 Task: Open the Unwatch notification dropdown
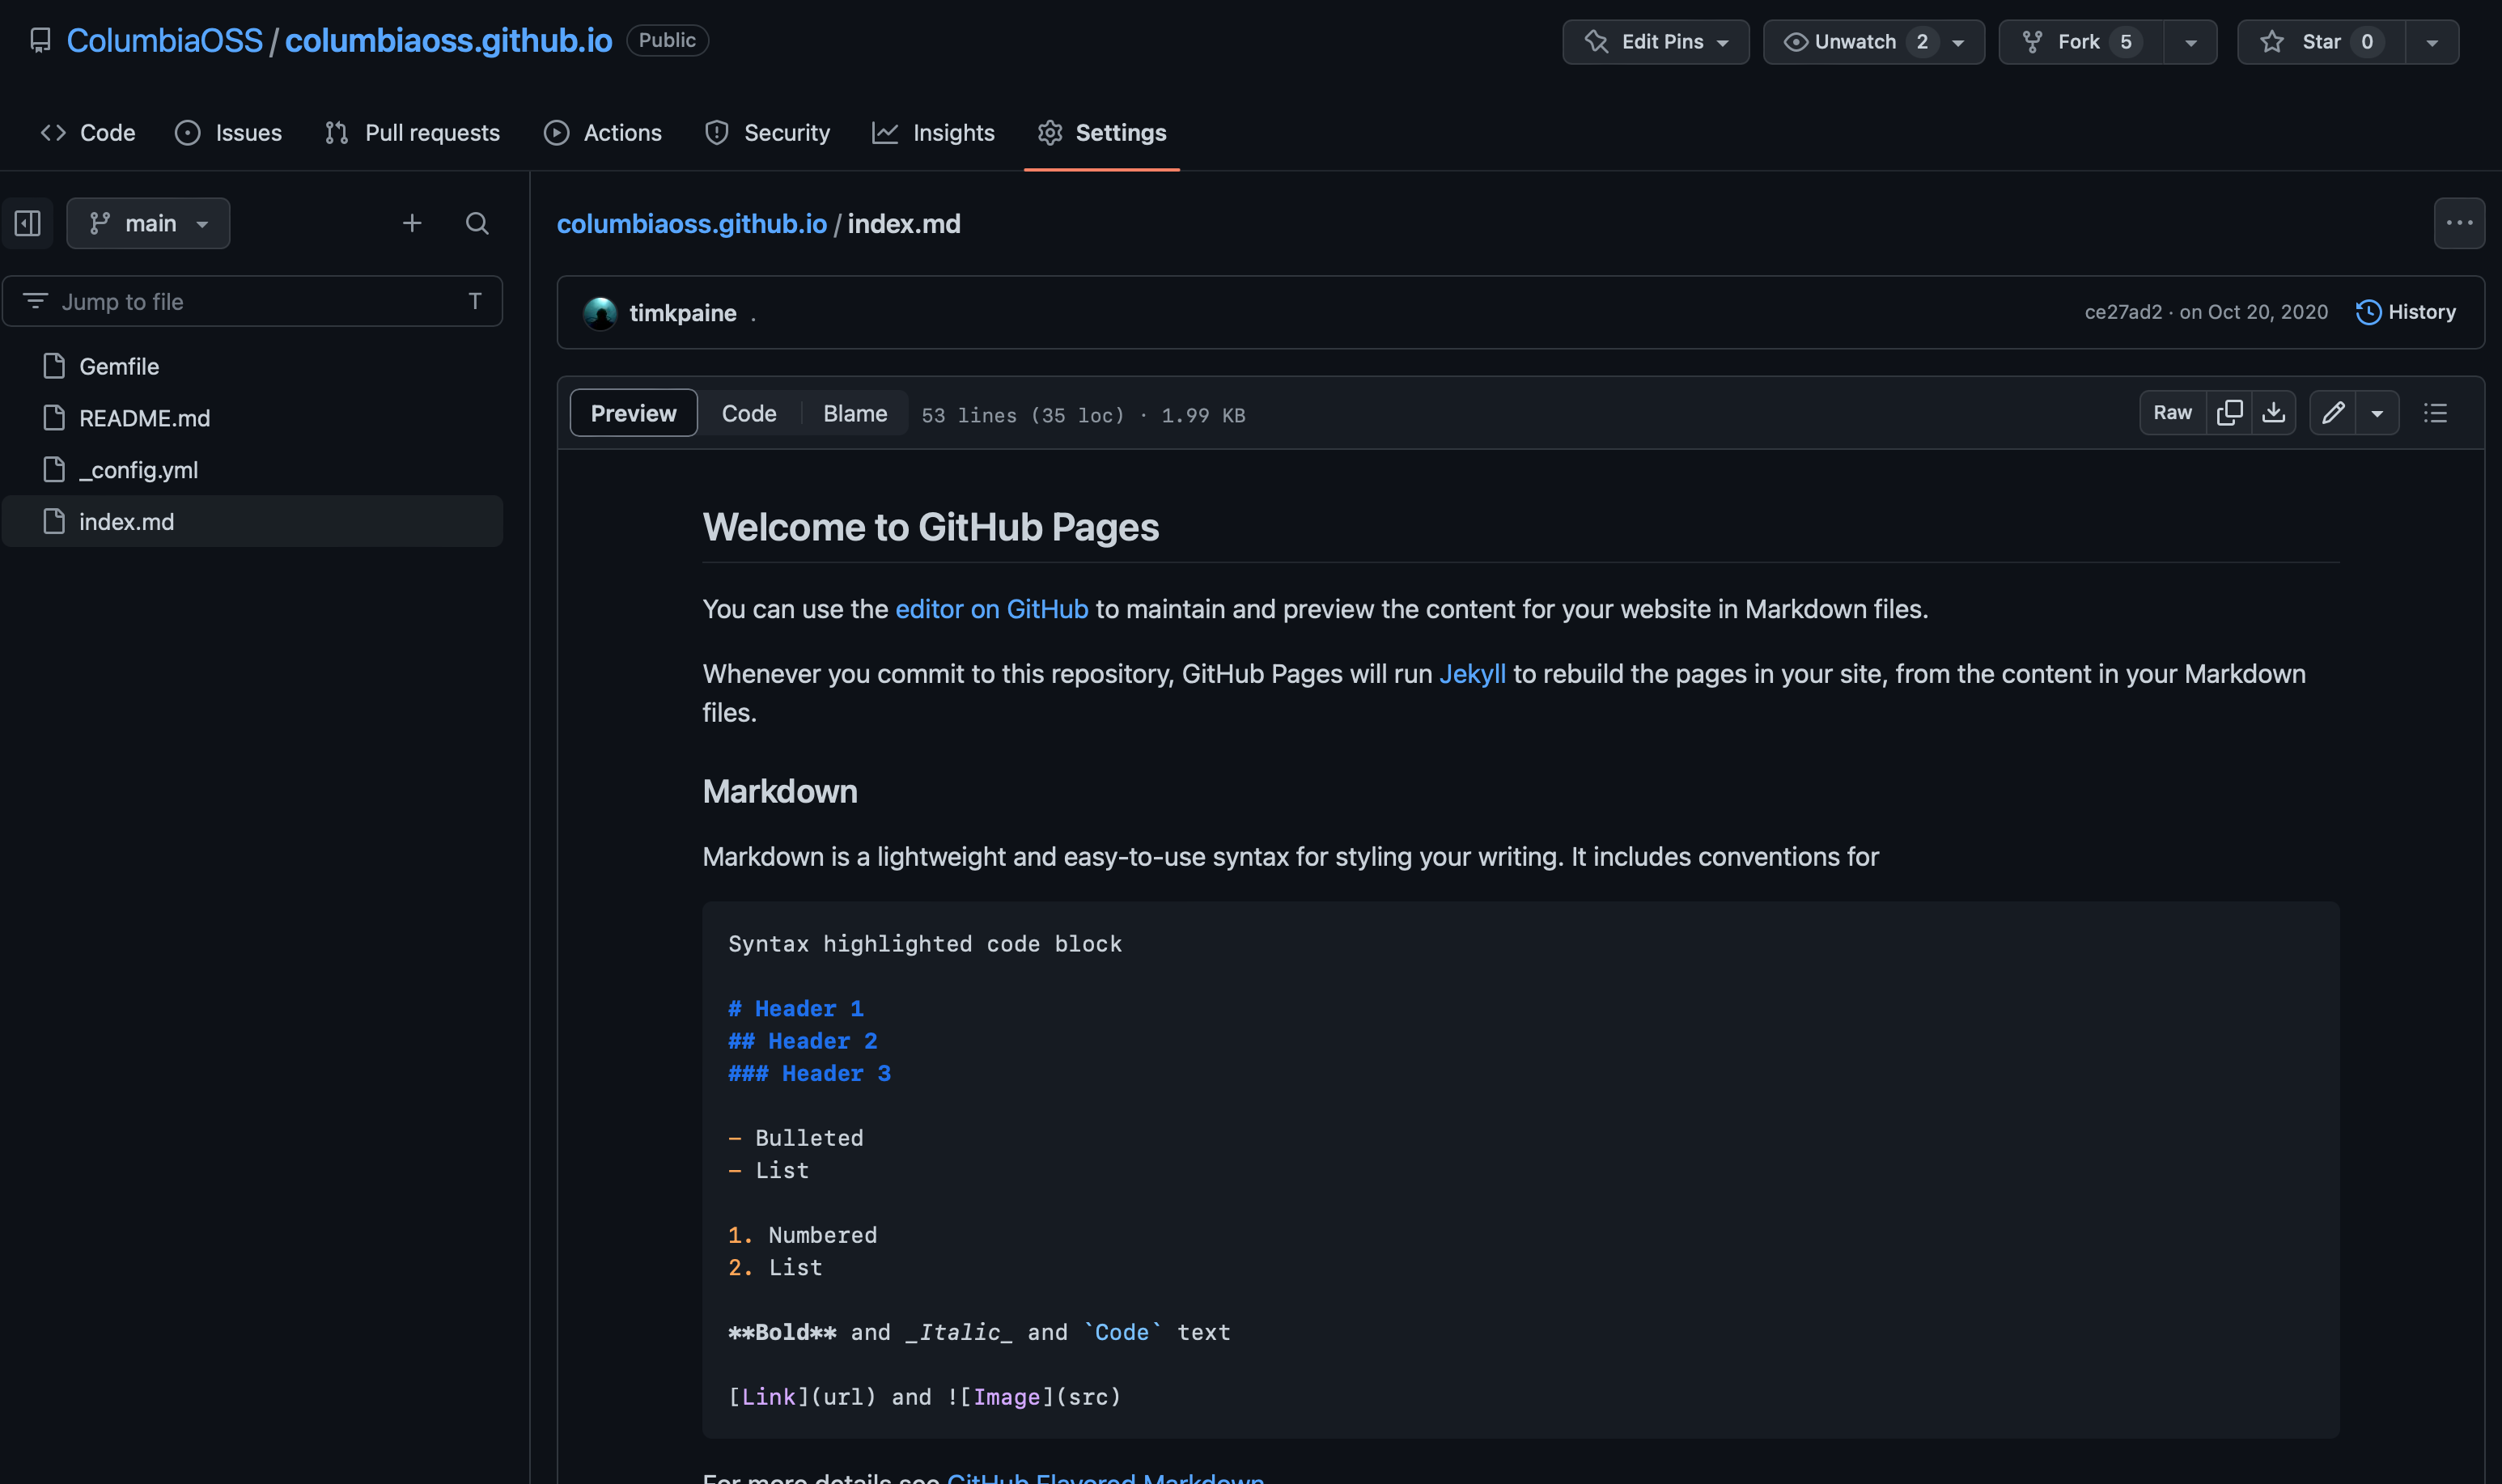coord(1873,42)
